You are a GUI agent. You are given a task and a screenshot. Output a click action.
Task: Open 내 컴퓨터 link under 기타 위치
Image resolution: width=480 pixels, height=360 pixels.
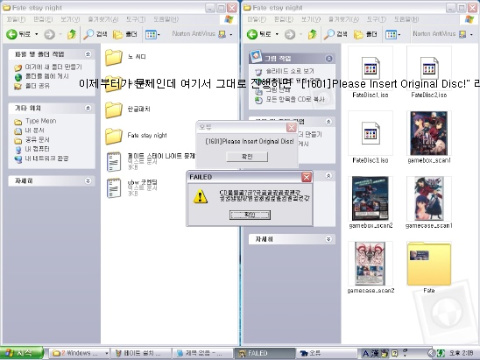tap(37, 149)
